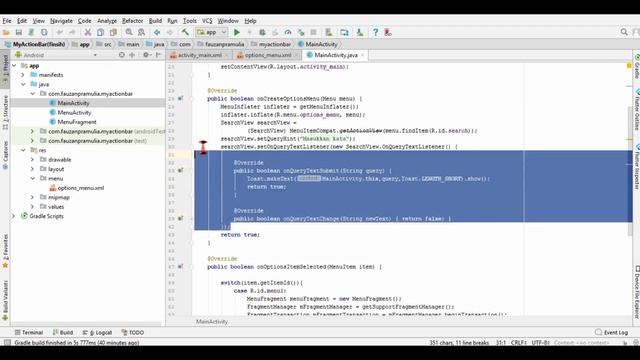640x360 pixels.
Task: Open the Logcat tool window
Action: point(97,333)
